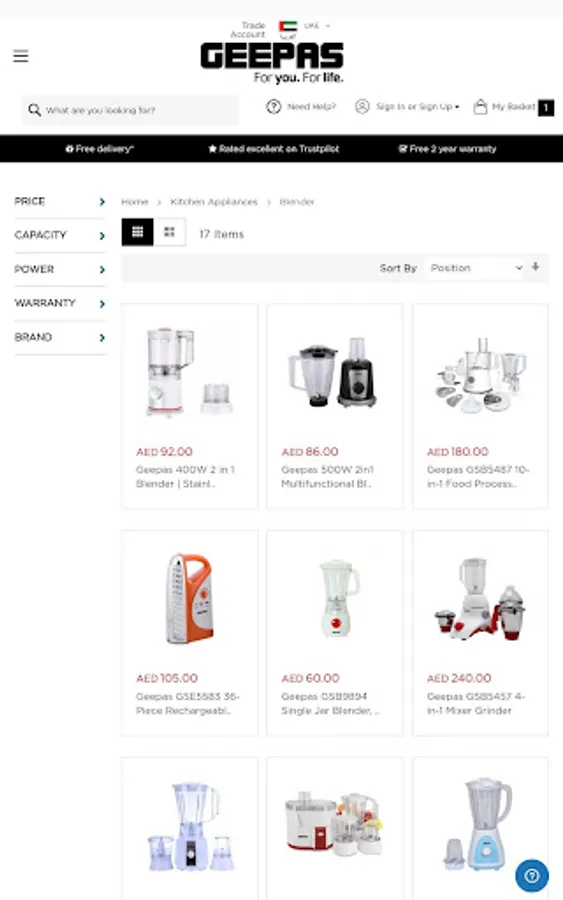Expand the CAPACITY filter
Image resolution: width=563 pixels, height=900 pixels.
tap(60, 235)
